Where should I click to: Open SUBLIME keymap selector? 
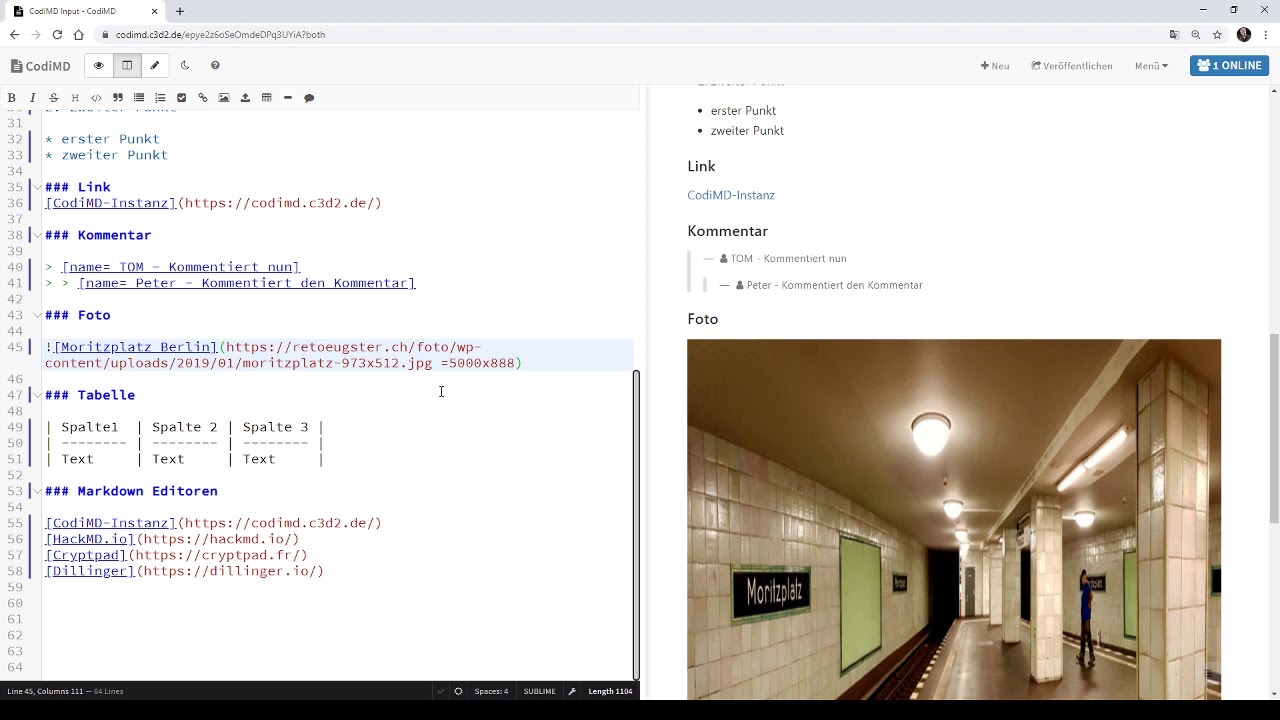(539, 691)
